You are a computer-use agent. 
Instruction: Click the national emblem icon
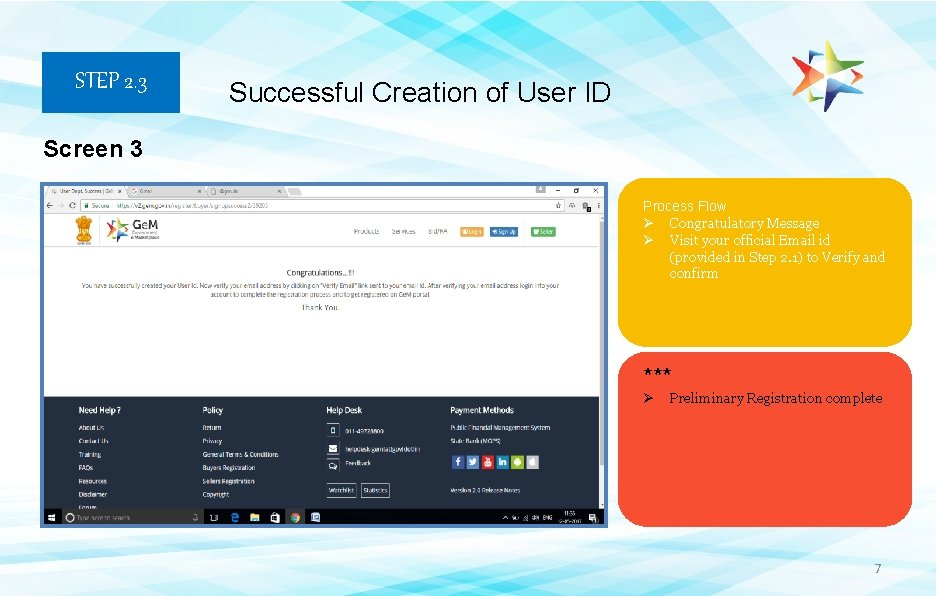pyautogui.click(x=84, y=230)
